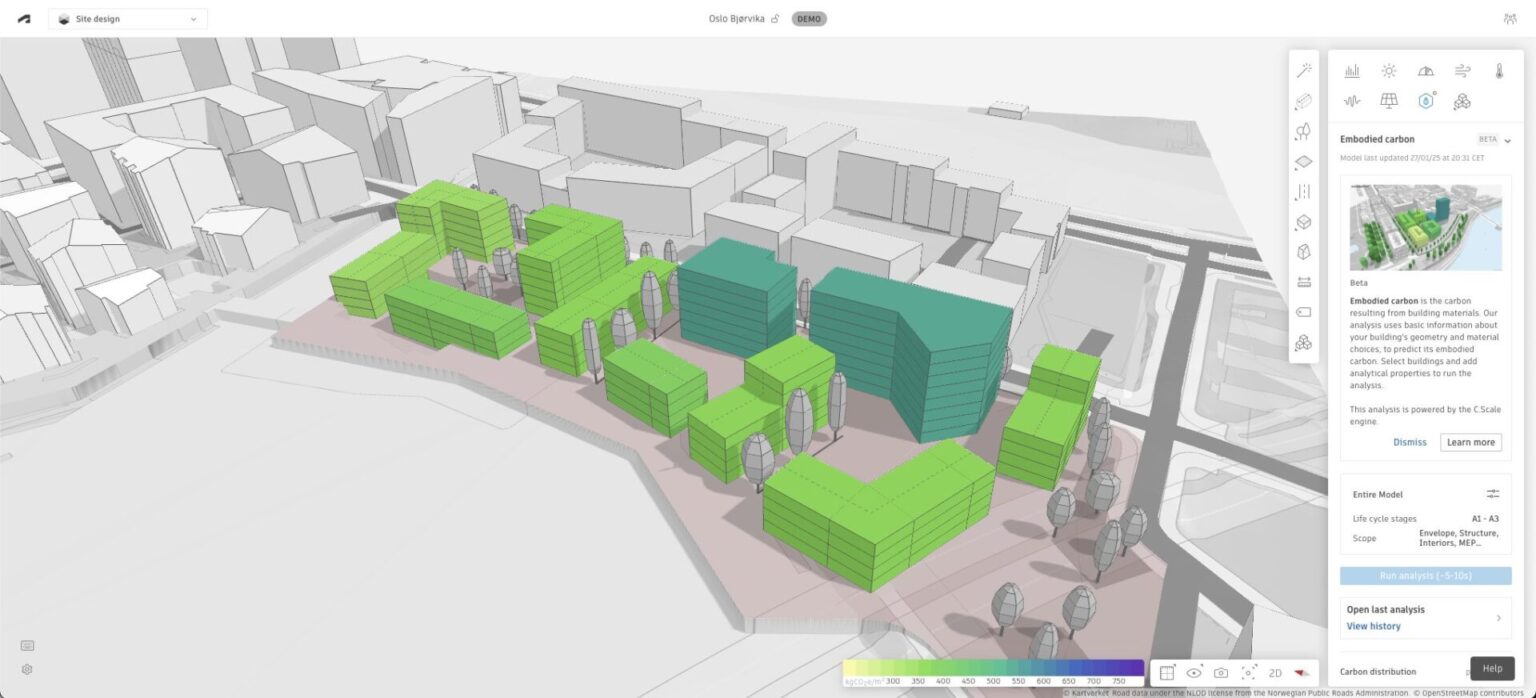Open View history link
This screenshot has width=1536, height=698.
tap(1373, 626)
